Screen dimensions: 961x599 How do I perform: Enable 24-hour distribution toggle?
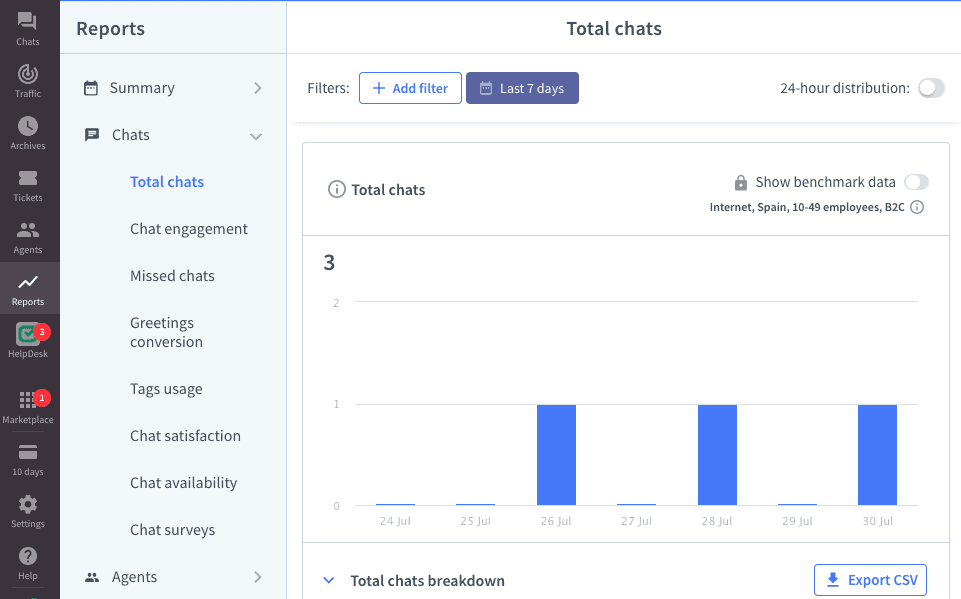[931, 88]
